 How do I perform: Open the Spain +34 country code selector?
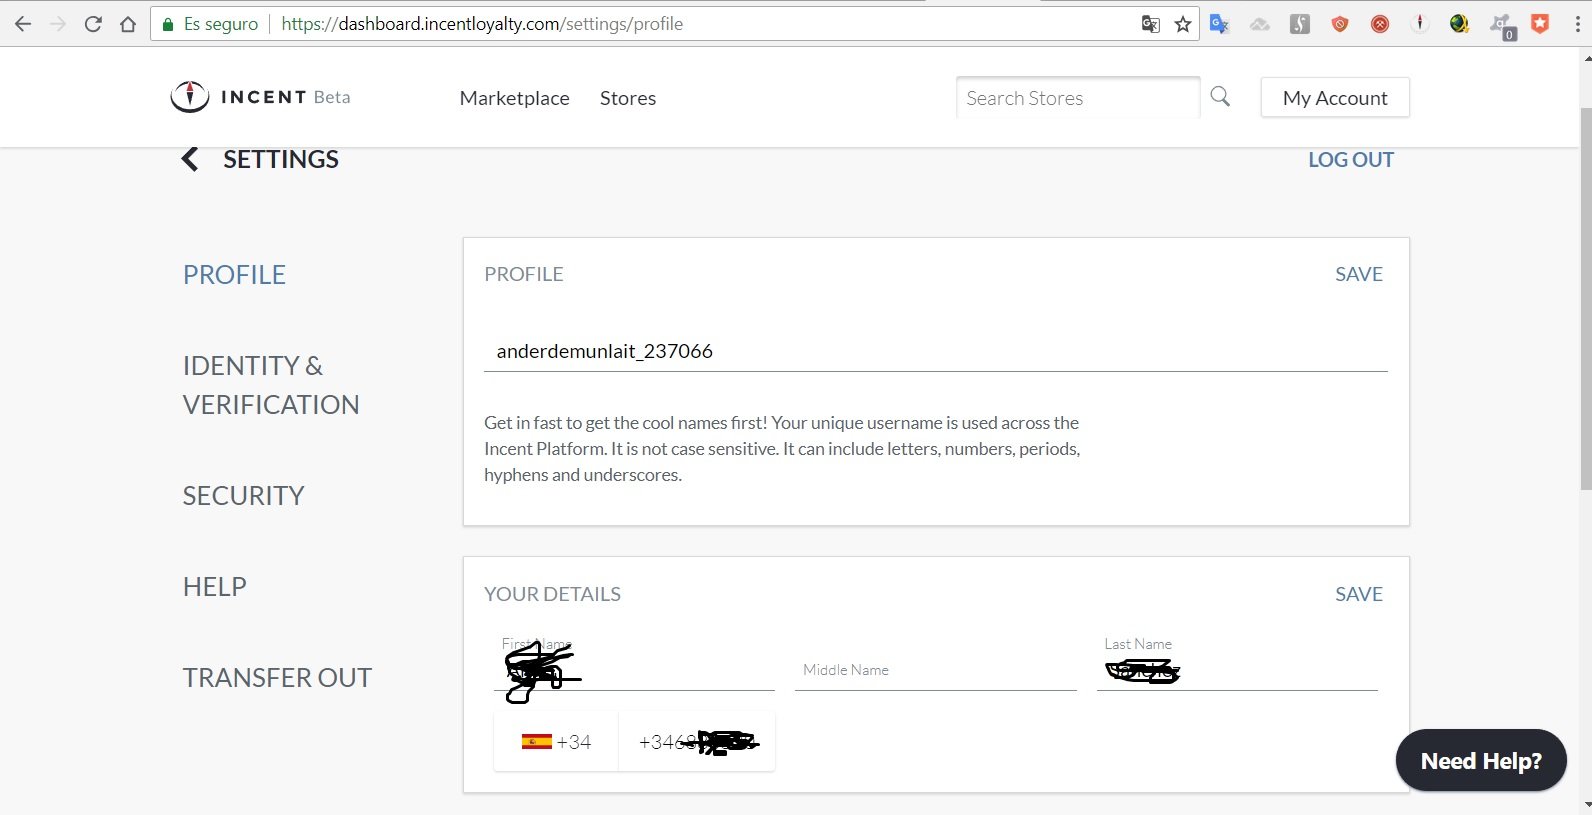556,742
